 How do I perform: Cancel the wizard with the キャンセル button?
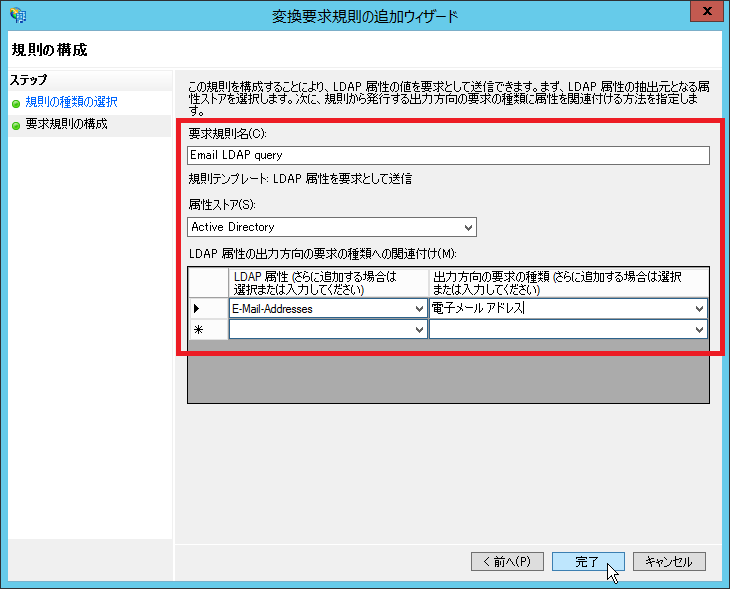click(669, 562)
